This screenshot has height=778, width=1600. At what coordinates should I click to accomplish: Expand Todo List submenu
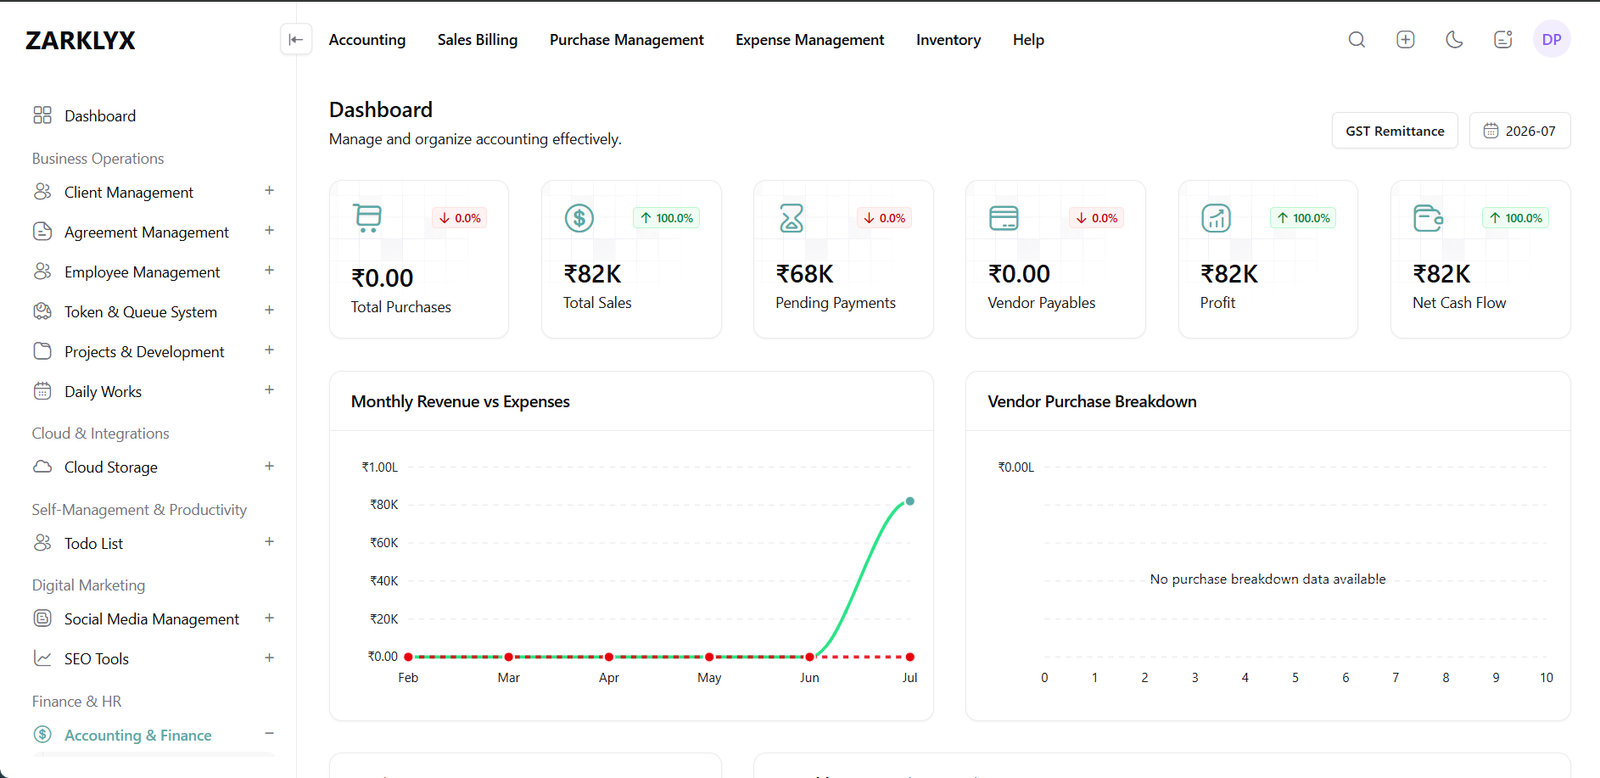[x=269, y=542]
